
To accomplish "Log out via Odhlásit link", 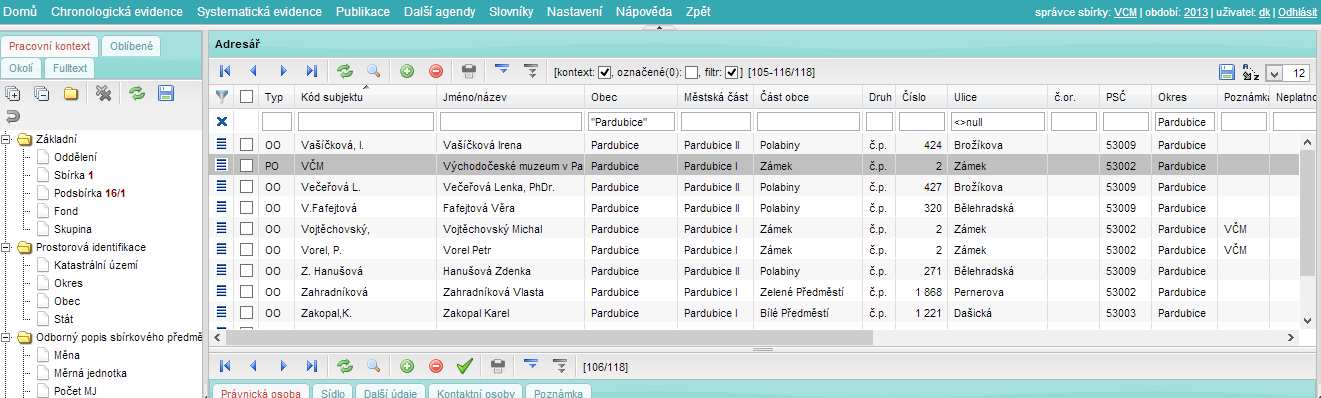I will point(1298,12).
